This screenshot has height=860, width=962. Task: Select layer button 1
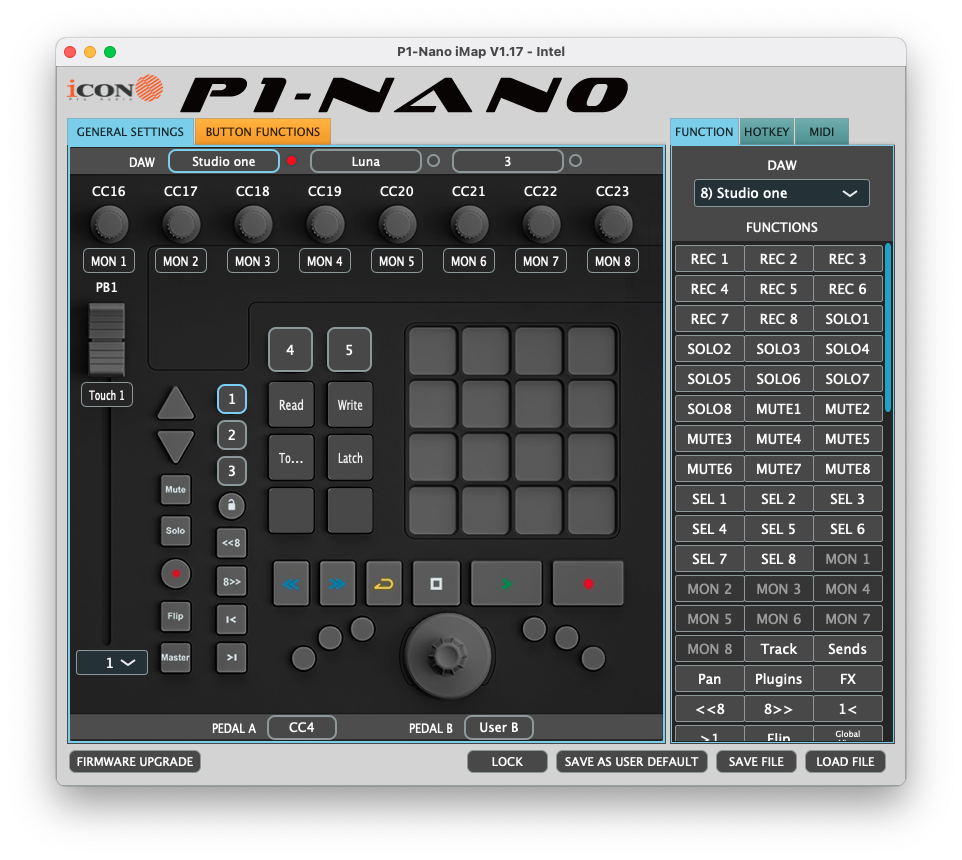pos(232,399)
